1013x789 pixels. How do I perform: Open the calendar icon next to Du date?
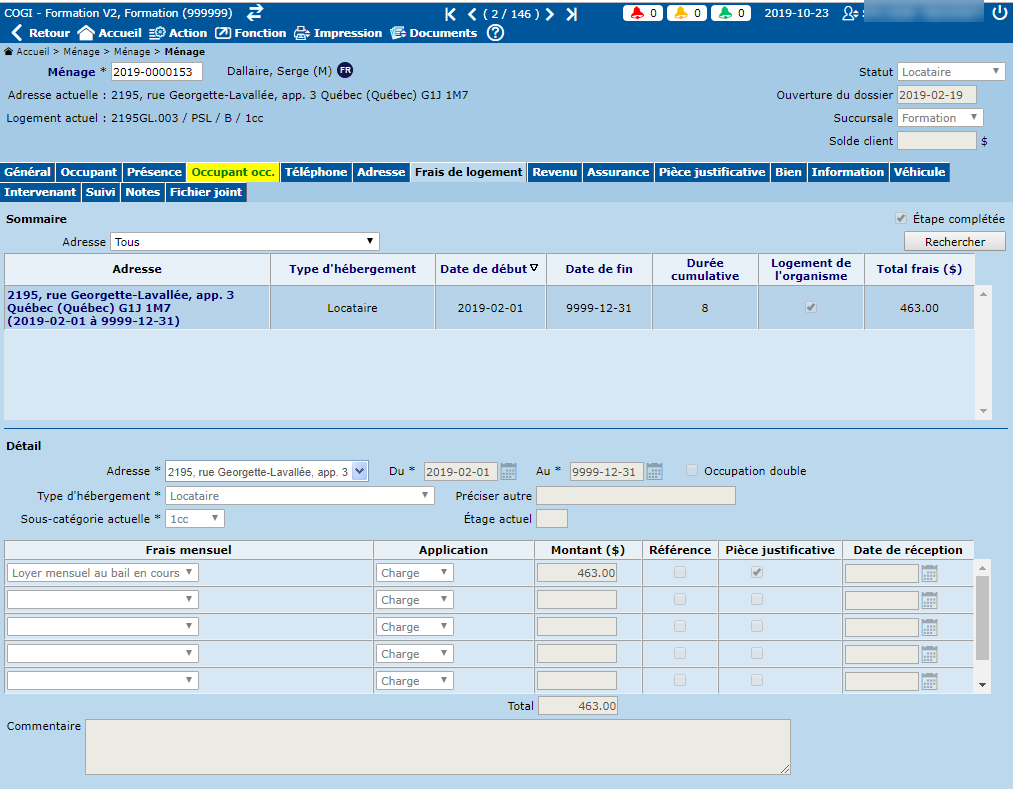tap(508, 471)
